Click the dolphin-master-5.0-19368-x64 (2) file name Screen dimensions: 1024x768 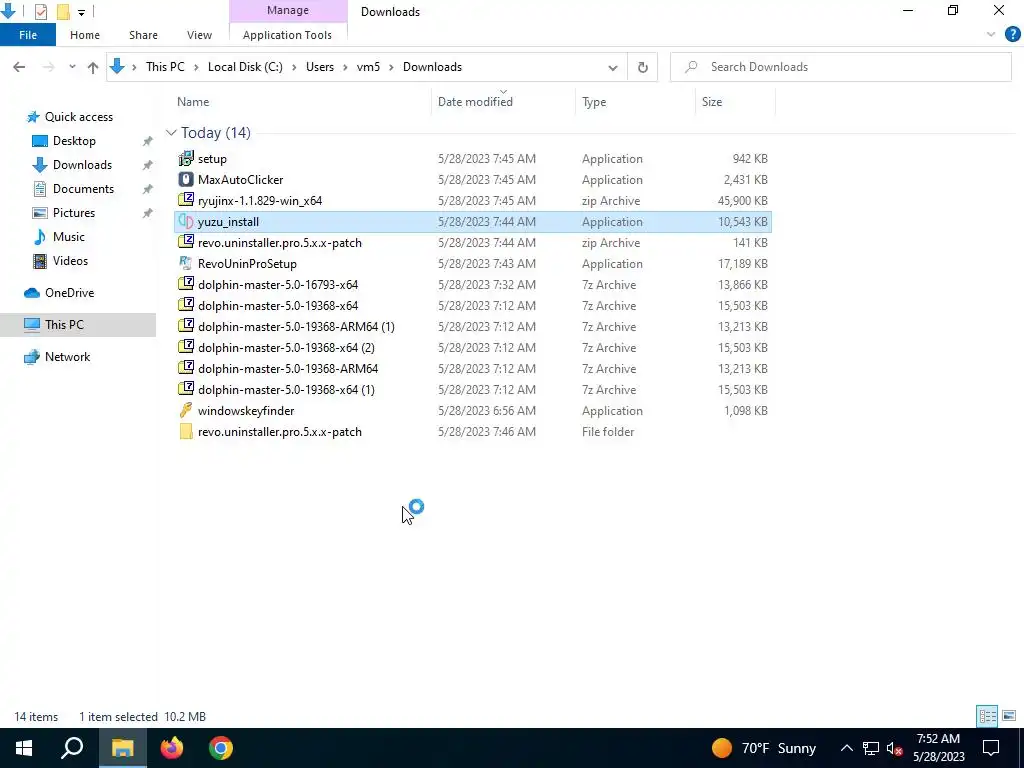[x=286, y=347]
